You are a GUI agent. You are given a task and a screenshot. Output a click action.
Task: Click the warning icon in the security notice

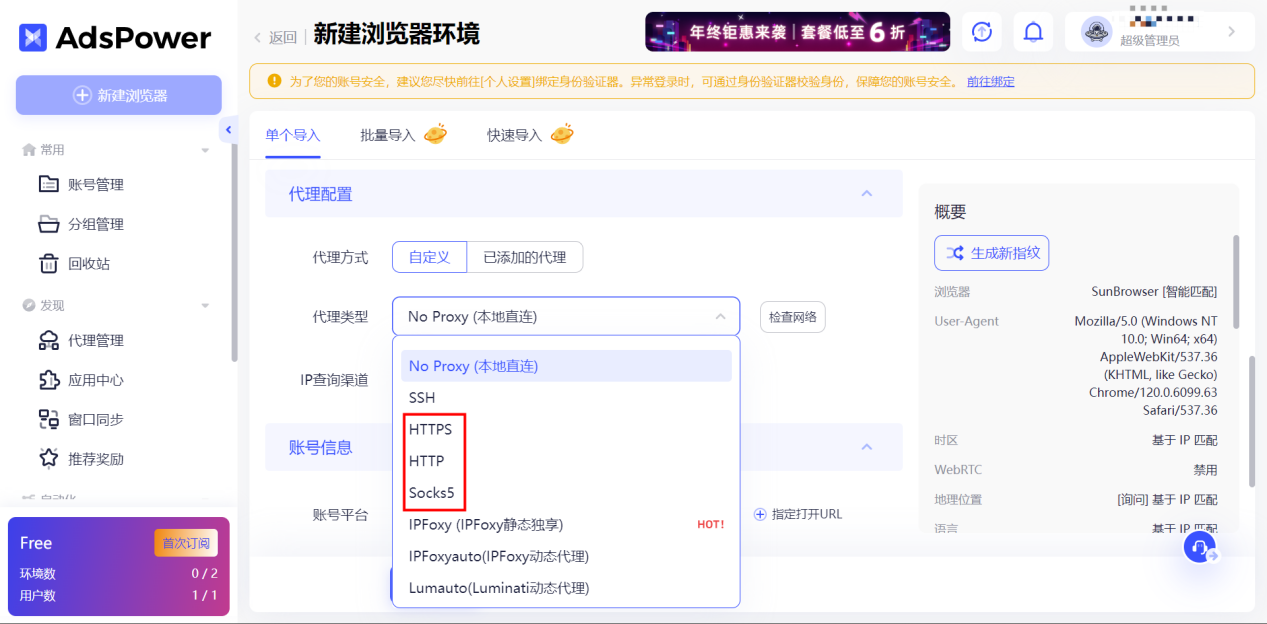(x=274, y=81)
